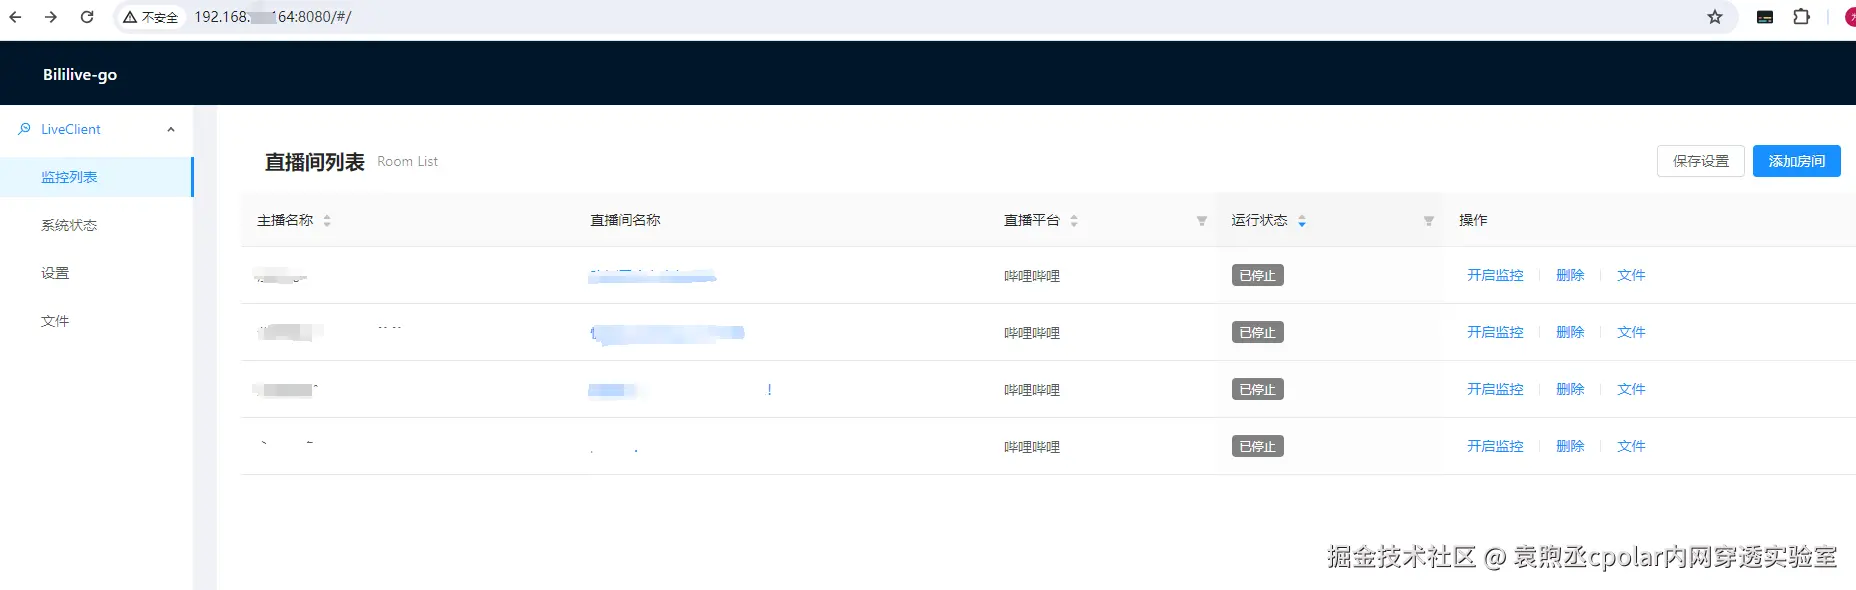
Task: Click 文件 in the fourth row
Action: [1631, 446]
